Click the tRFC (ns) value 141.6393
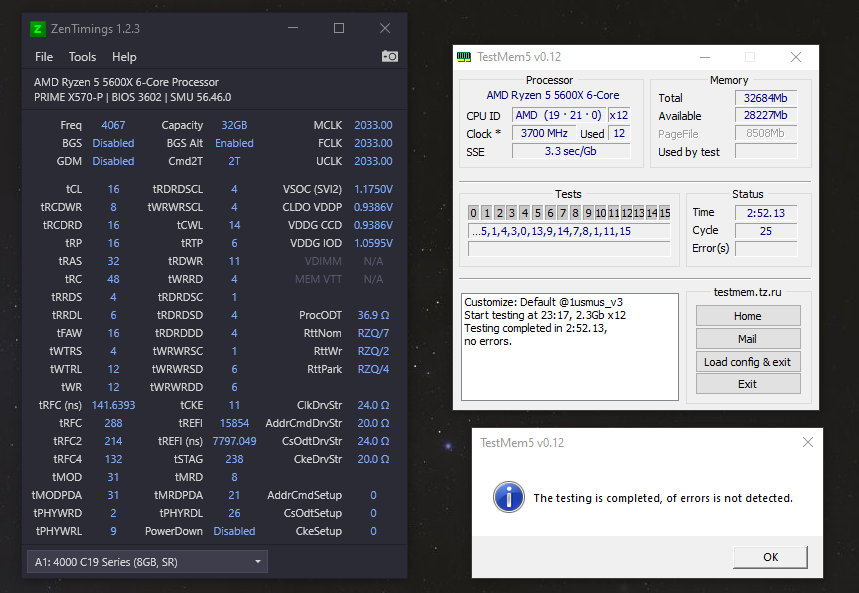Image resolution: width=859 pixels, height=593 pixels. (x=113, y=405)
